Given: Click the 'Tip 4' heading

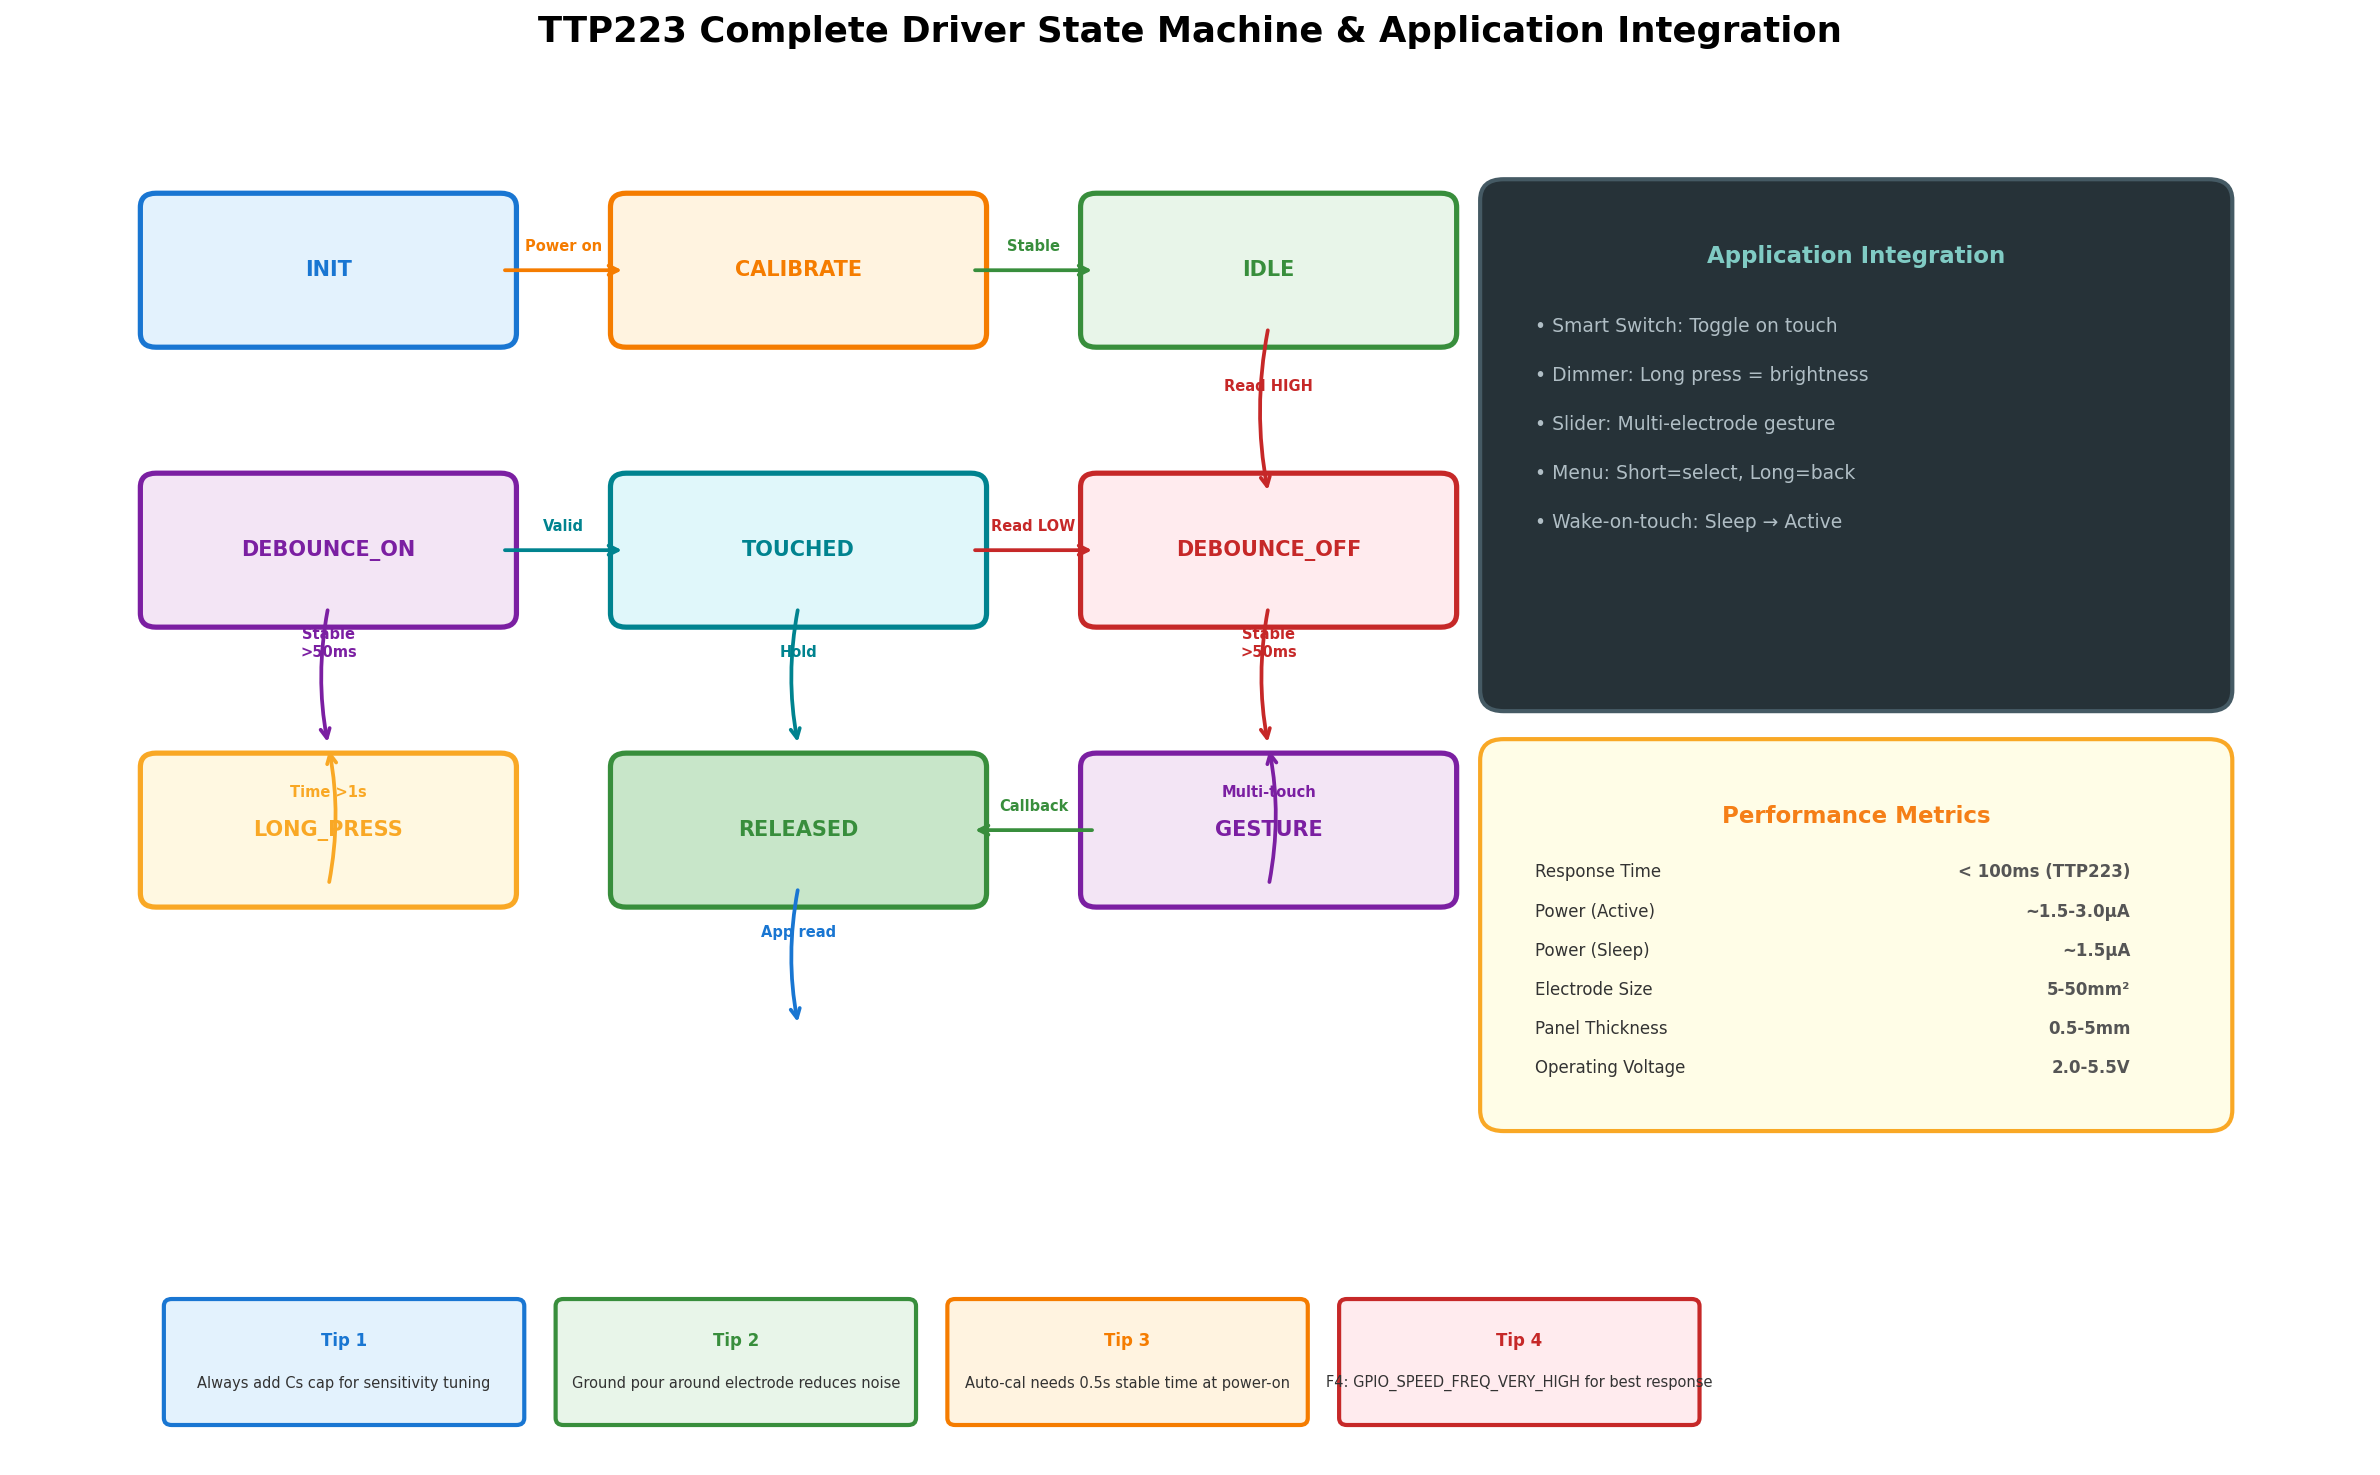Looking at the screenshot, I should click(1519, 1340).
